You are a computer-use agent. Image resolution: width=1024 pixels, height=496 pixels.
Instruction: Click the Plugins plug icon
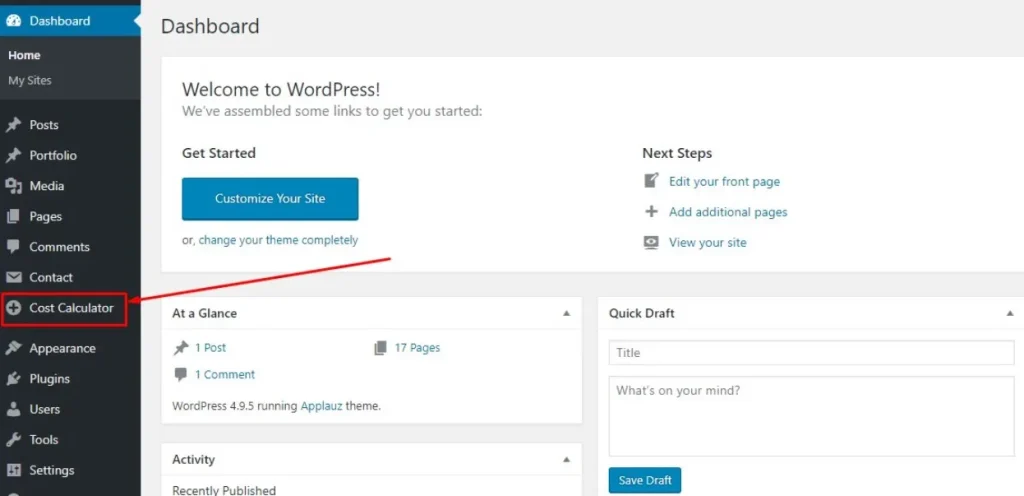14,379
